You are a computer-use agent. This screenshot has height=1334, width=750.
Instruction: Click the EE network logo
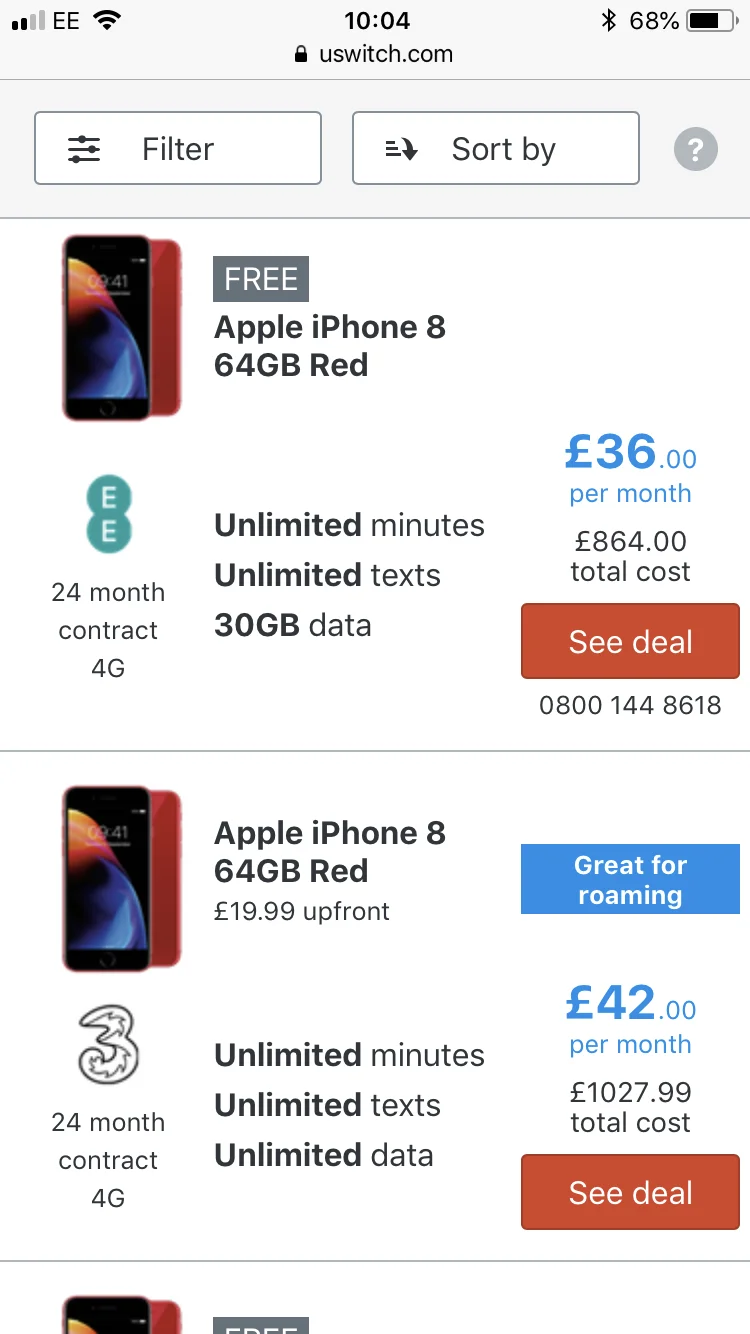[108, 514]
